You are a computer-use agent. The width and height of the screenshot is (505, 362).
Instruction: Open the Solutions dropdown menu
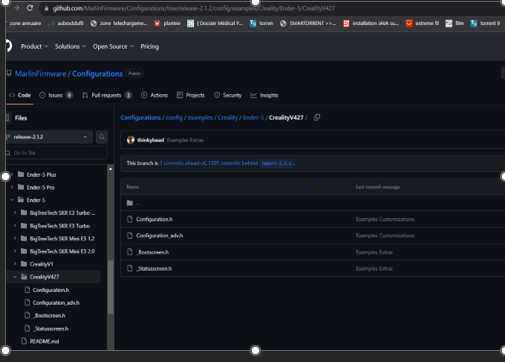tap(70, 46)
